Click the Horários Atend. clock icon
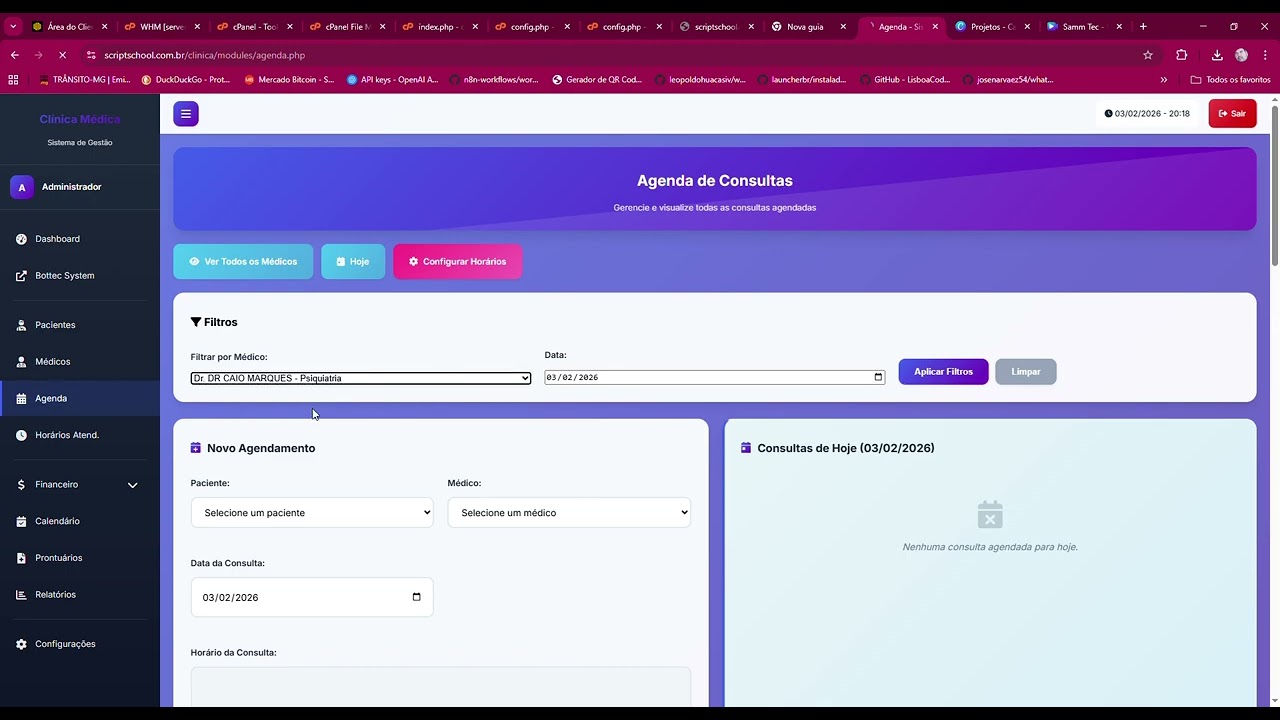This screenshot has width=1280, height=720. pyautogui.click(x=22, y=435)
